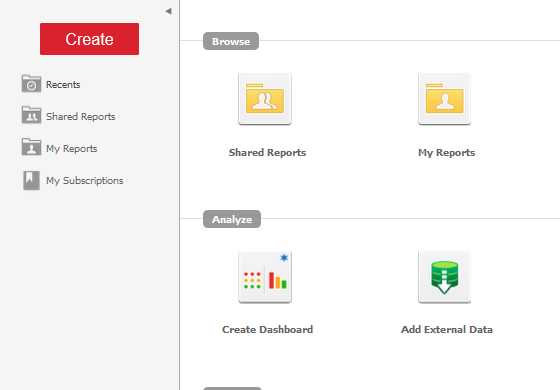Launch the Create Dashboard chart icon tile

pyautogui.click(x=265, y=277)
